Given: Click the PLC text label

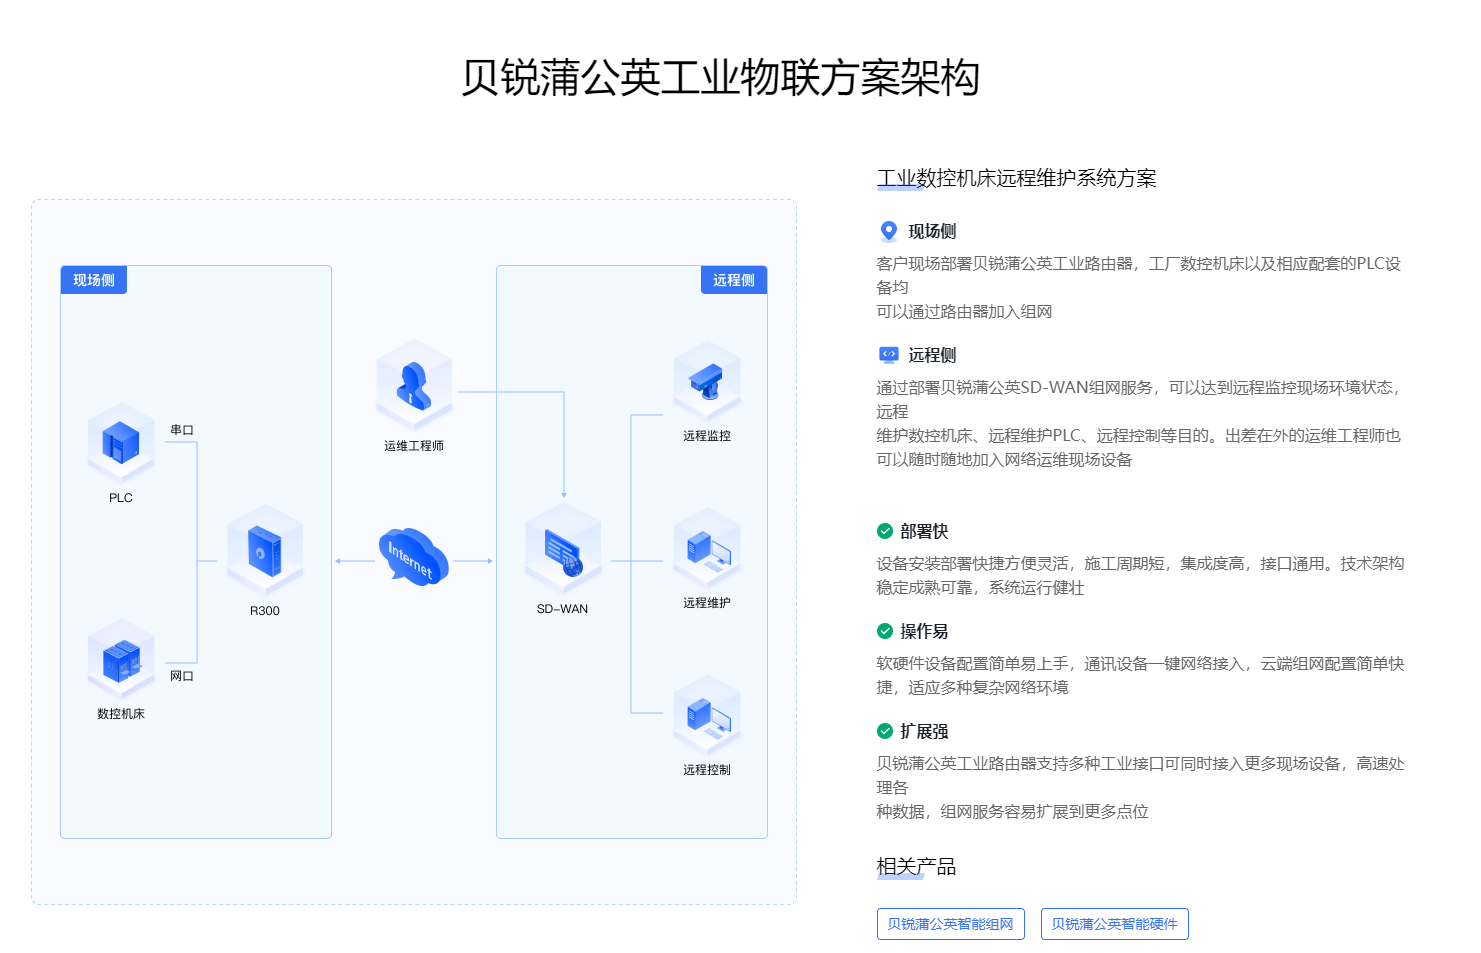Looking at the screenshot, I should tap(121, 498).
